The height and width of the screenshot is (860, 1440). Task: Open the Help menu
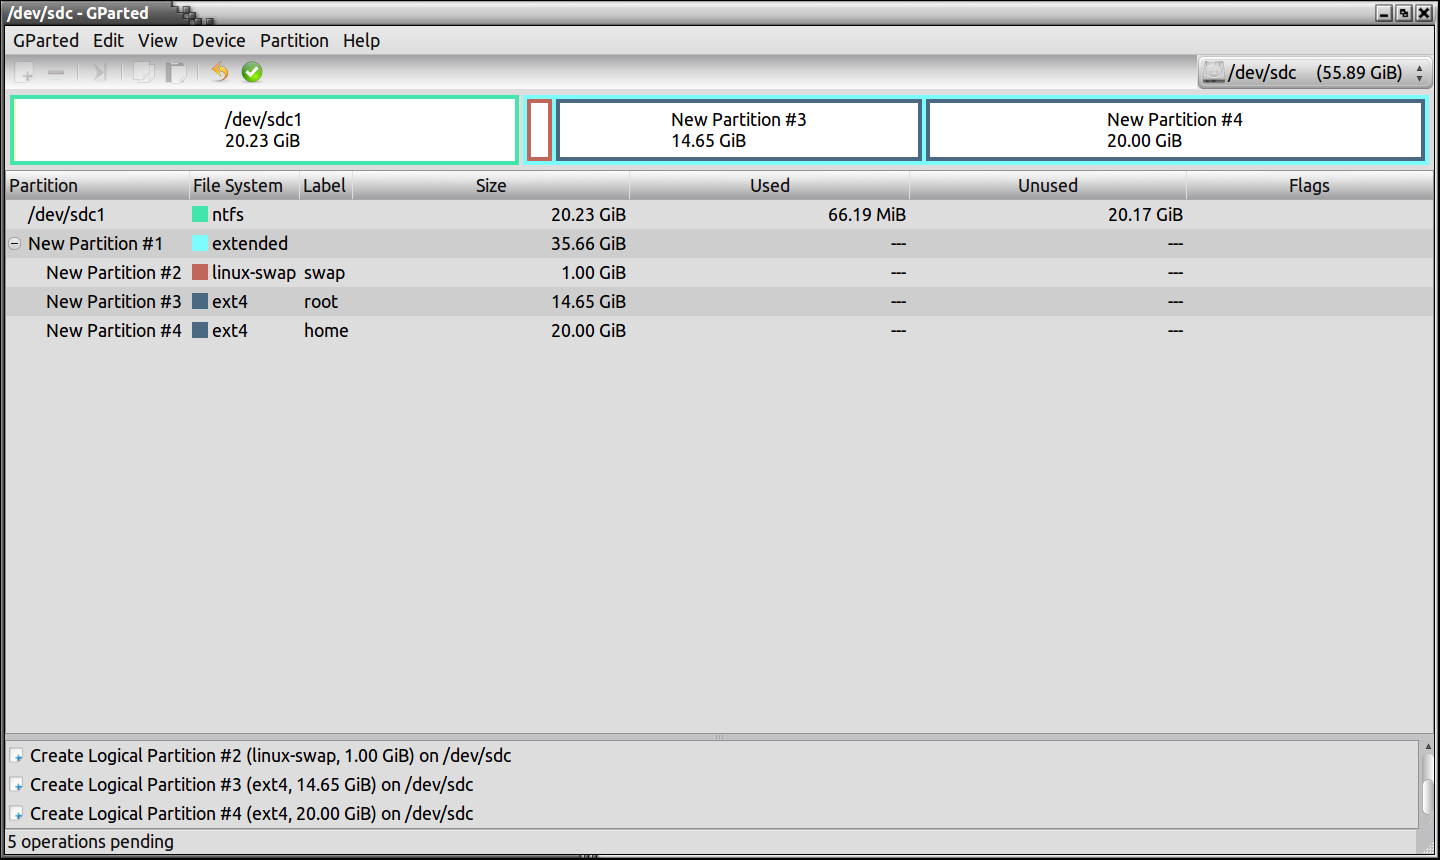coord(361,41)
